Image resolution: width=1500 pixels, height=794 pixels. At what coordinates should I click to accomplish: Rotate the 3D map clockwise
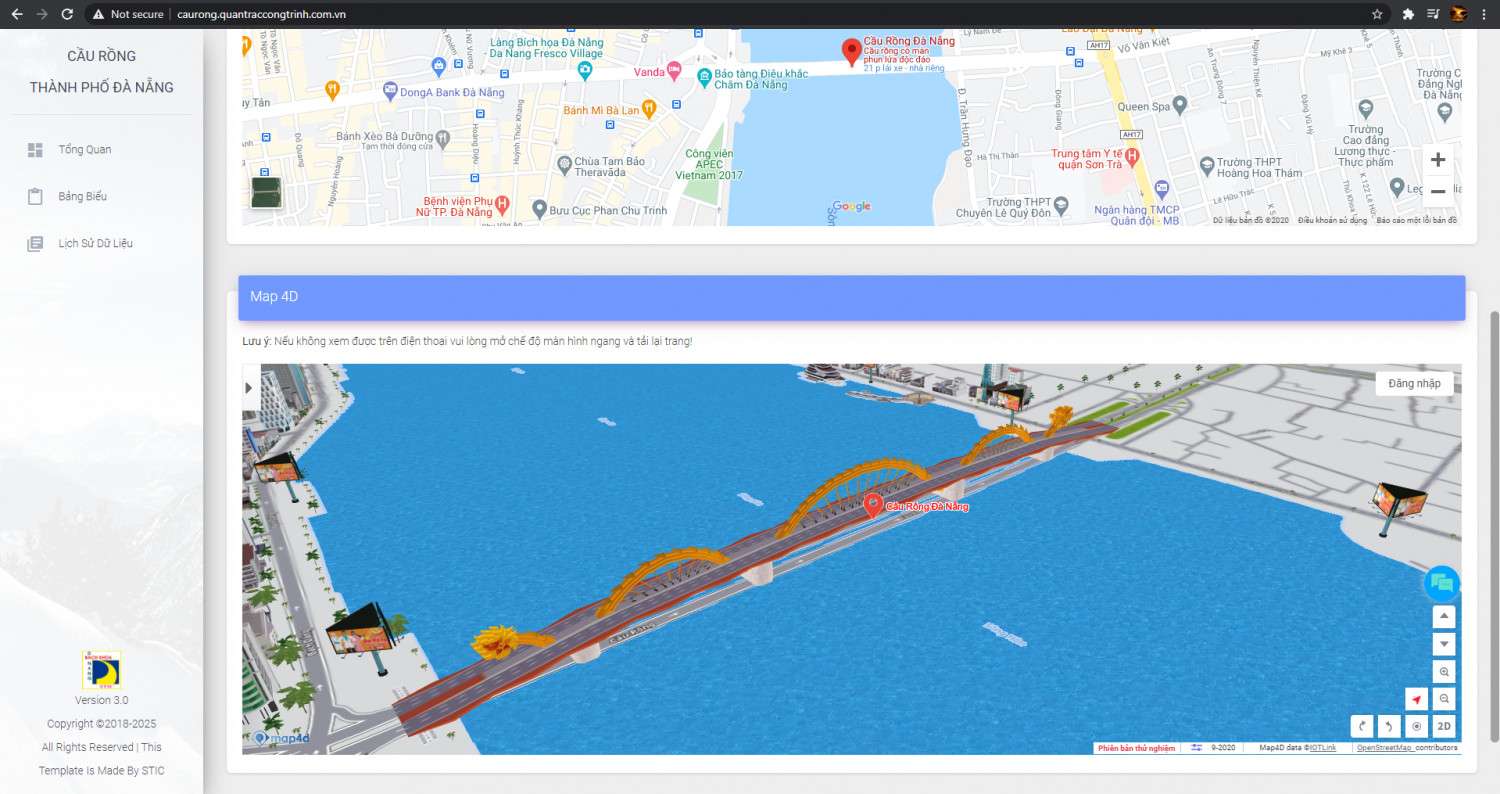tap(1361, 726)
